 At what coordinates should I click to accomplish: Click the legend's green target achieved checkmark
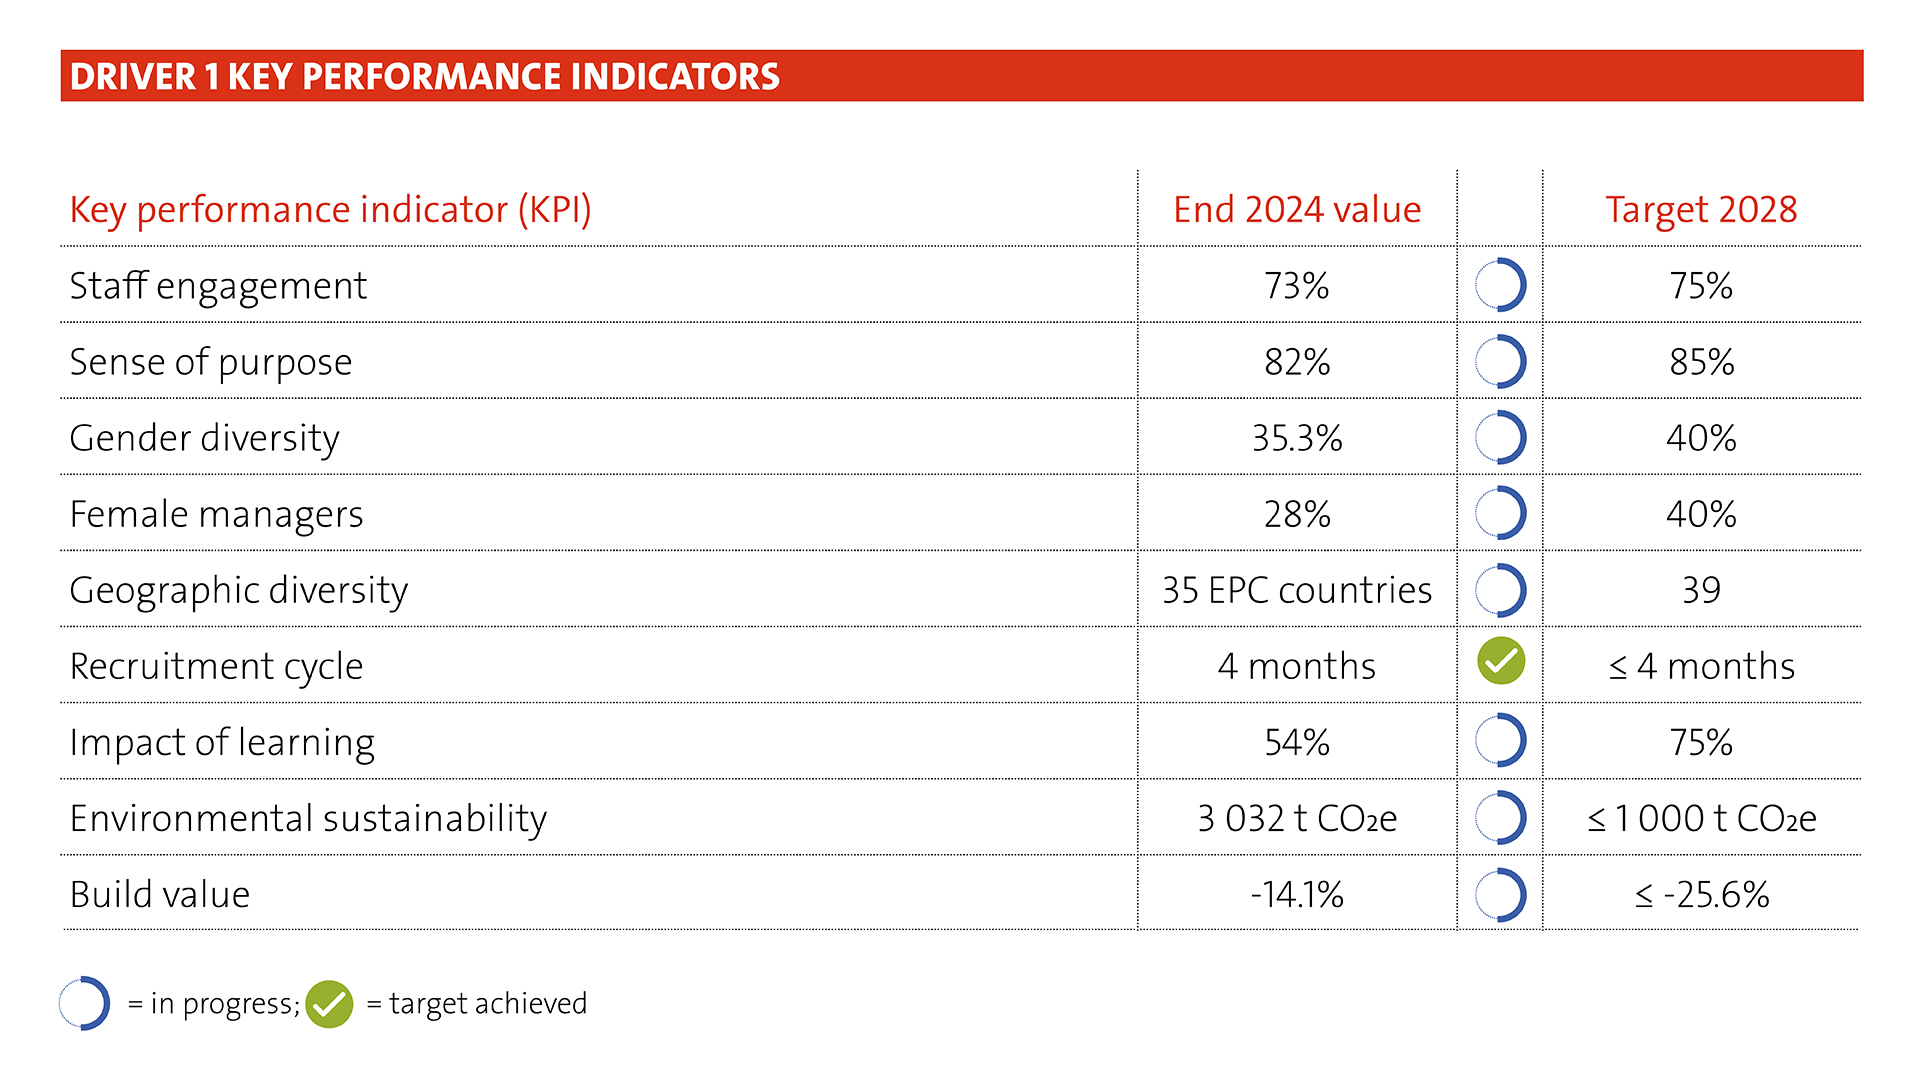(329, 1004)
